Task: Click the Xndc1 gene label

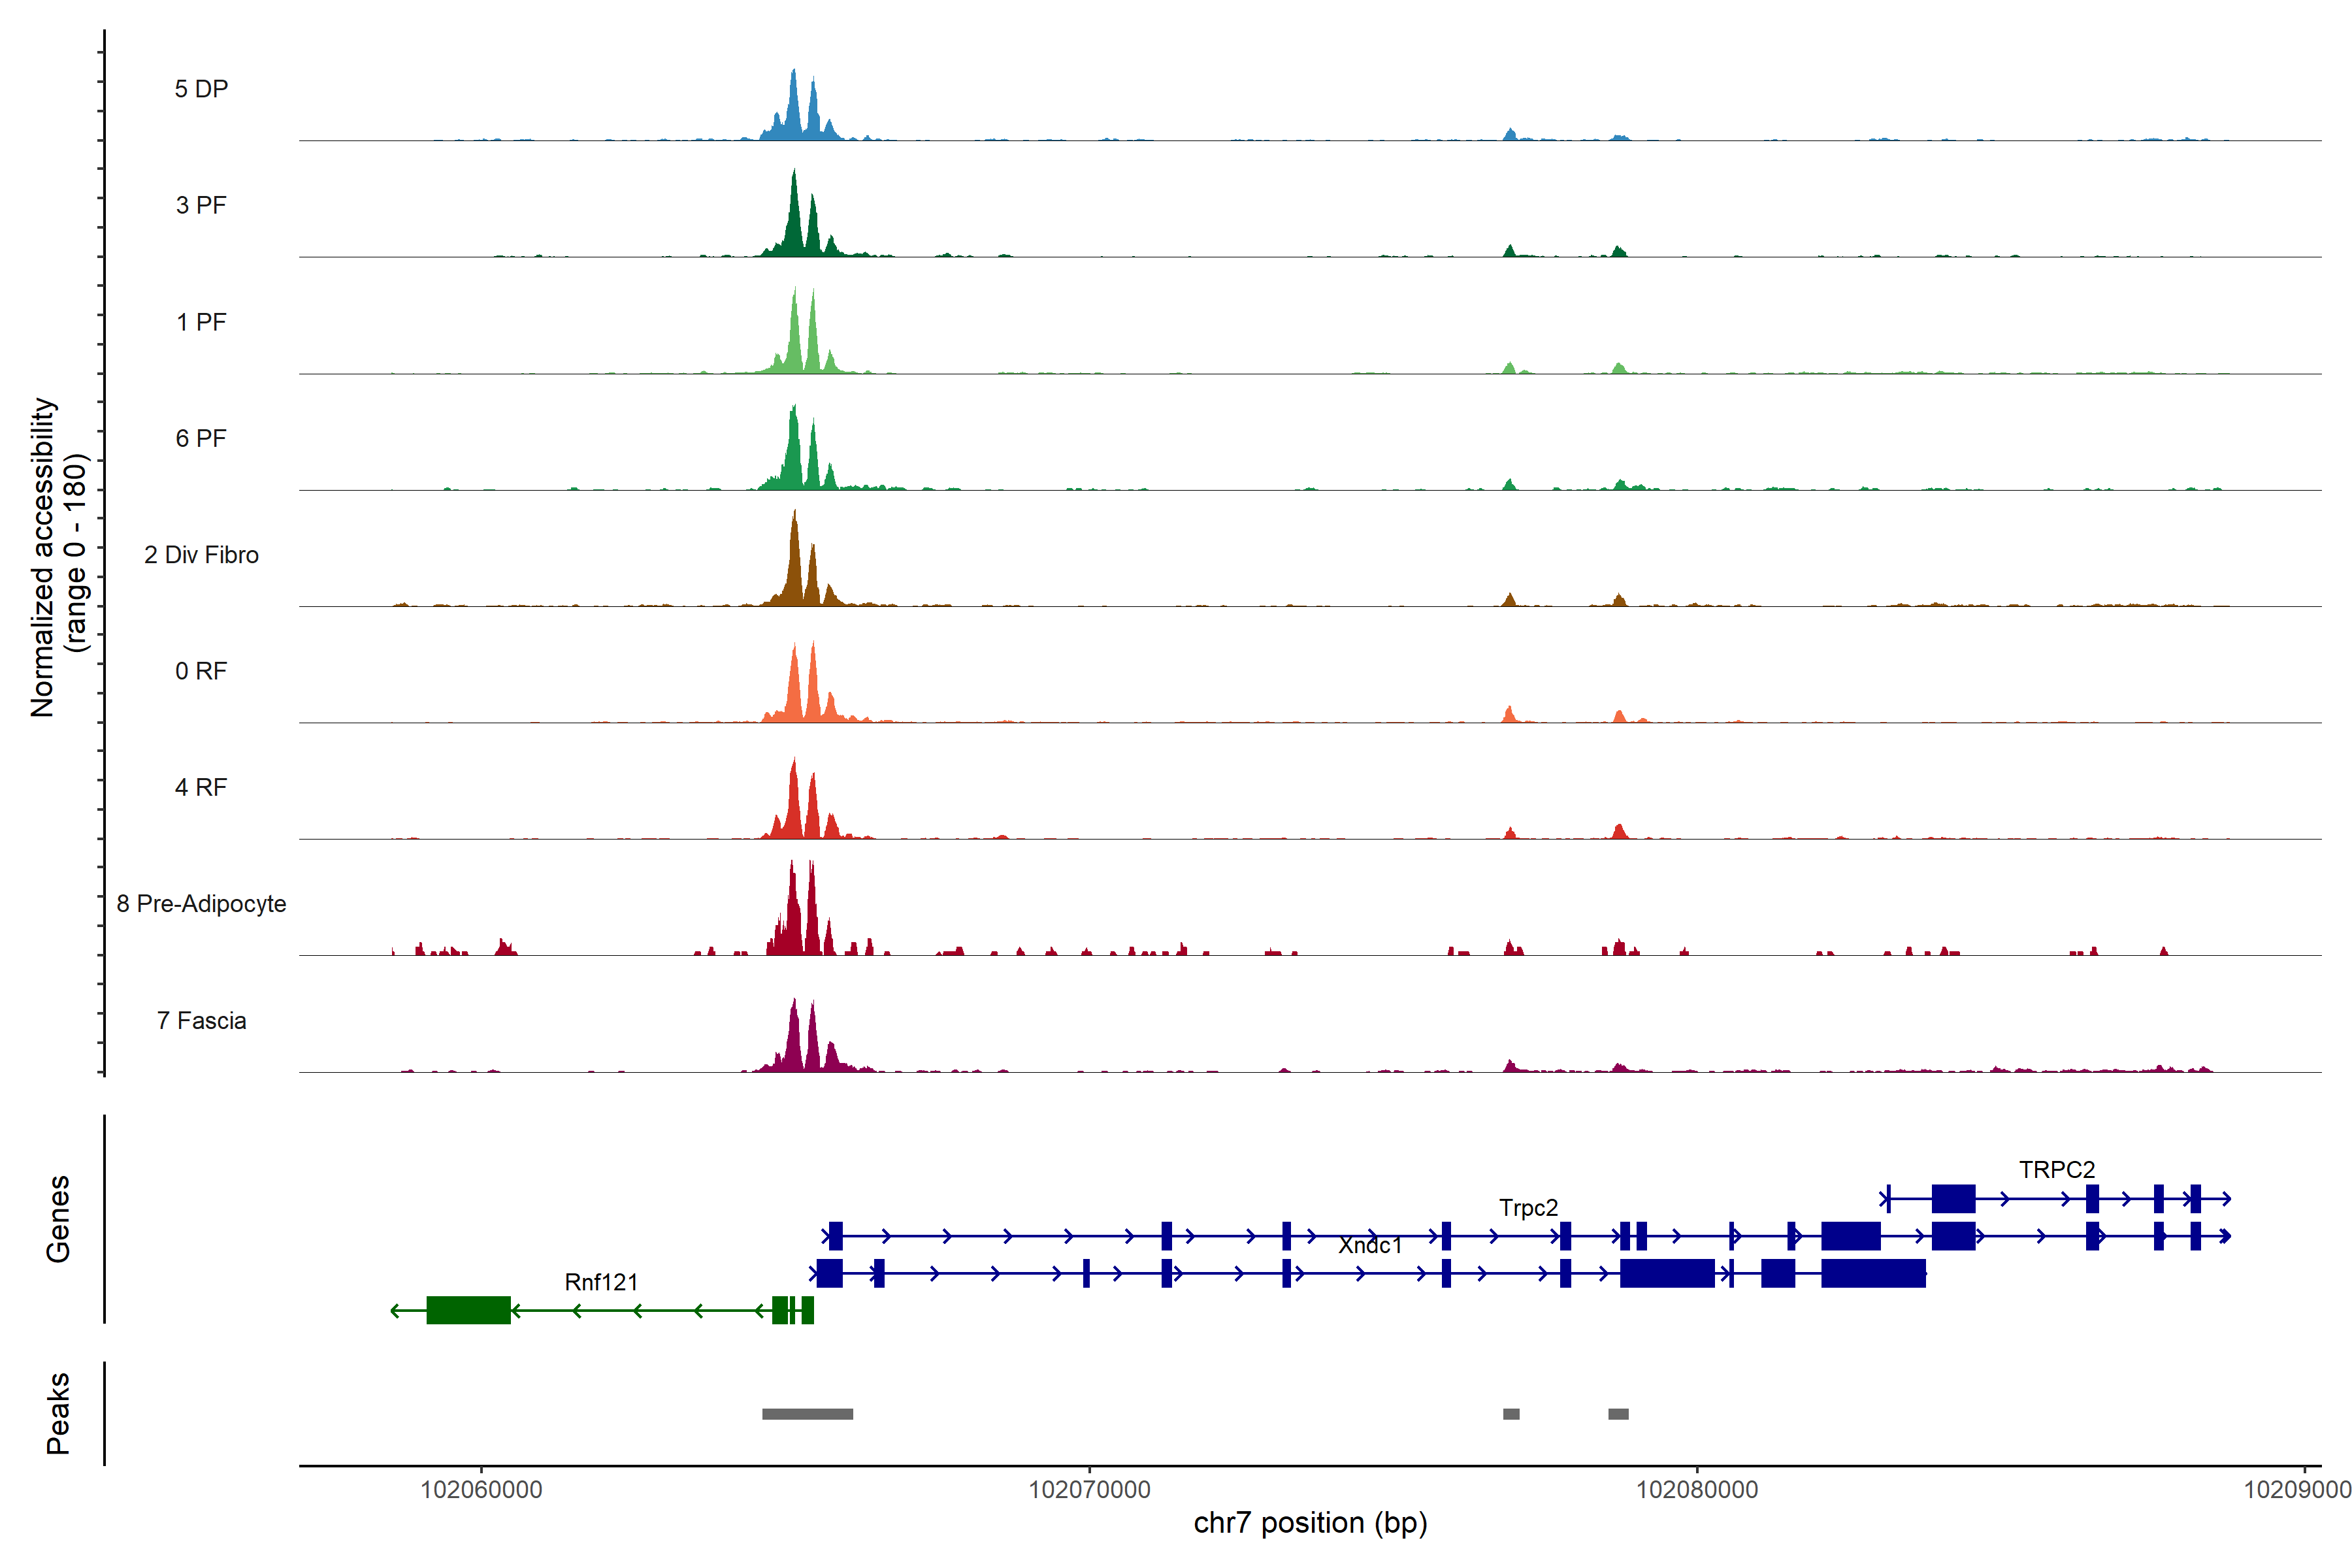Action: click(1370, 1245)
